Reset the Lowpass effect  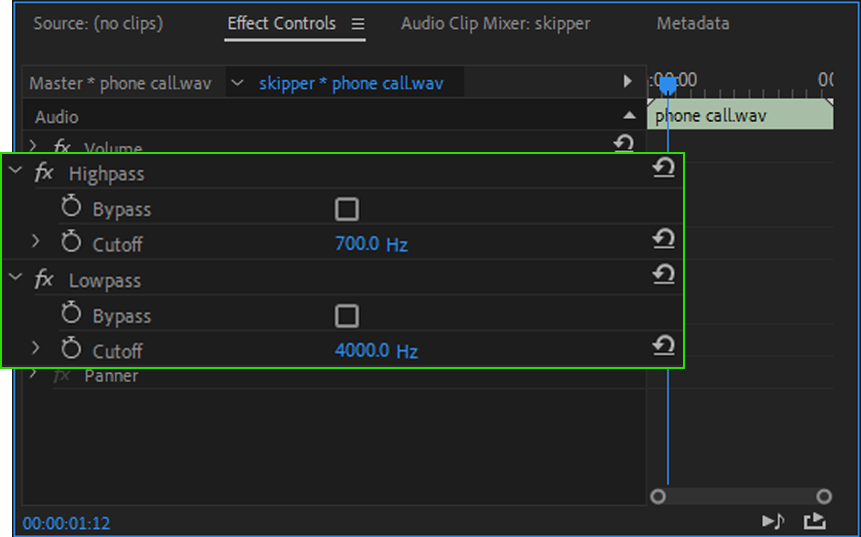tap(664, 274)
